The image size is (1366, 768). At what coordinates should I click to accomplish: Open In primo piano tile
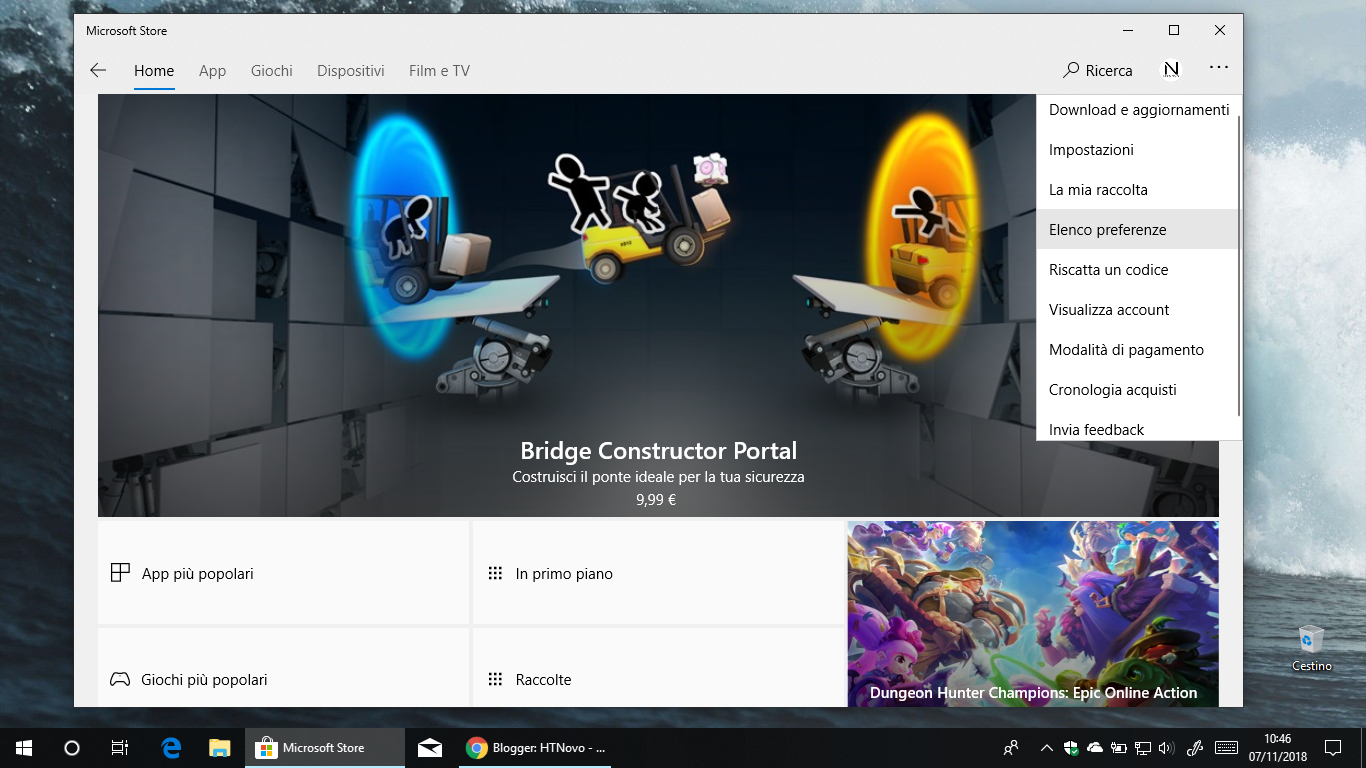(658, 573)
